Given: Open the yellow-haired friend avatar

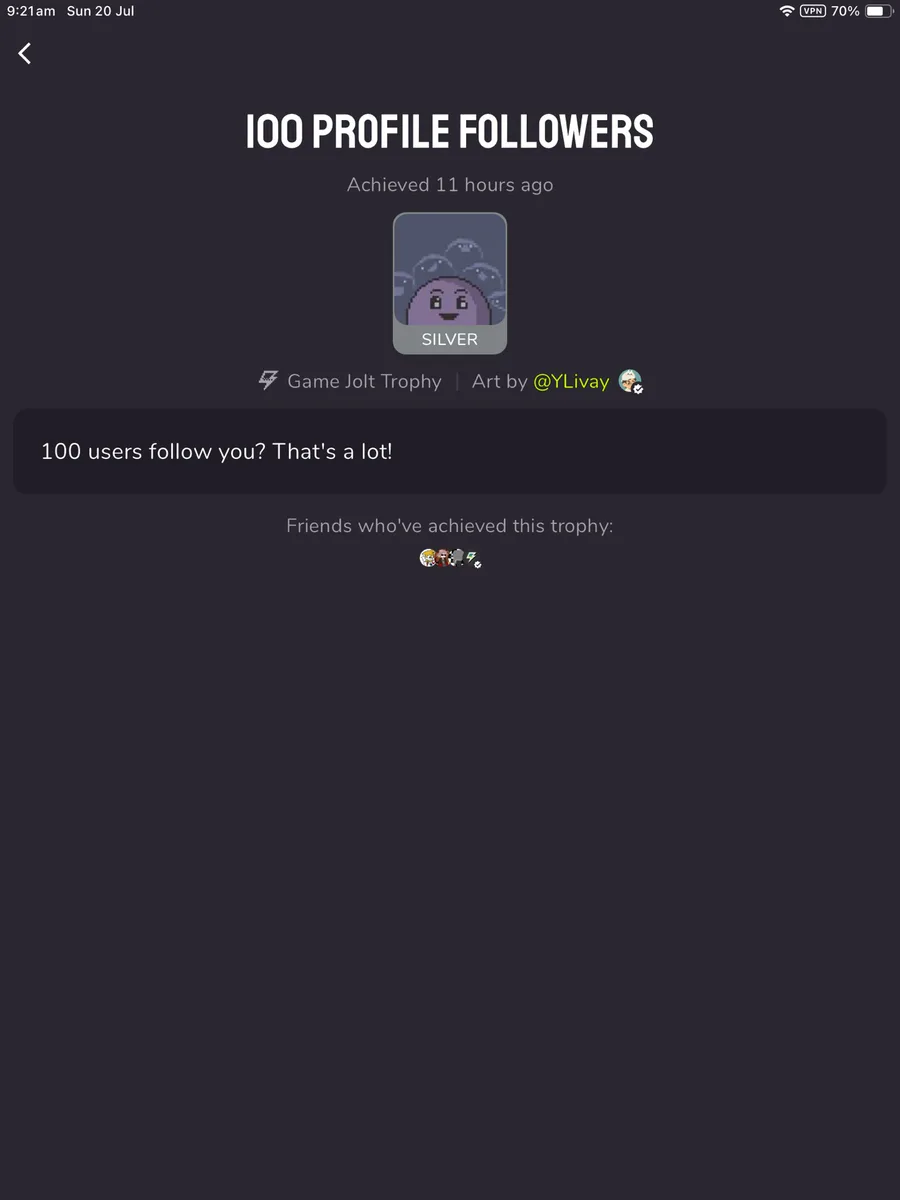Looking at the screenshot, I should 428,558.
